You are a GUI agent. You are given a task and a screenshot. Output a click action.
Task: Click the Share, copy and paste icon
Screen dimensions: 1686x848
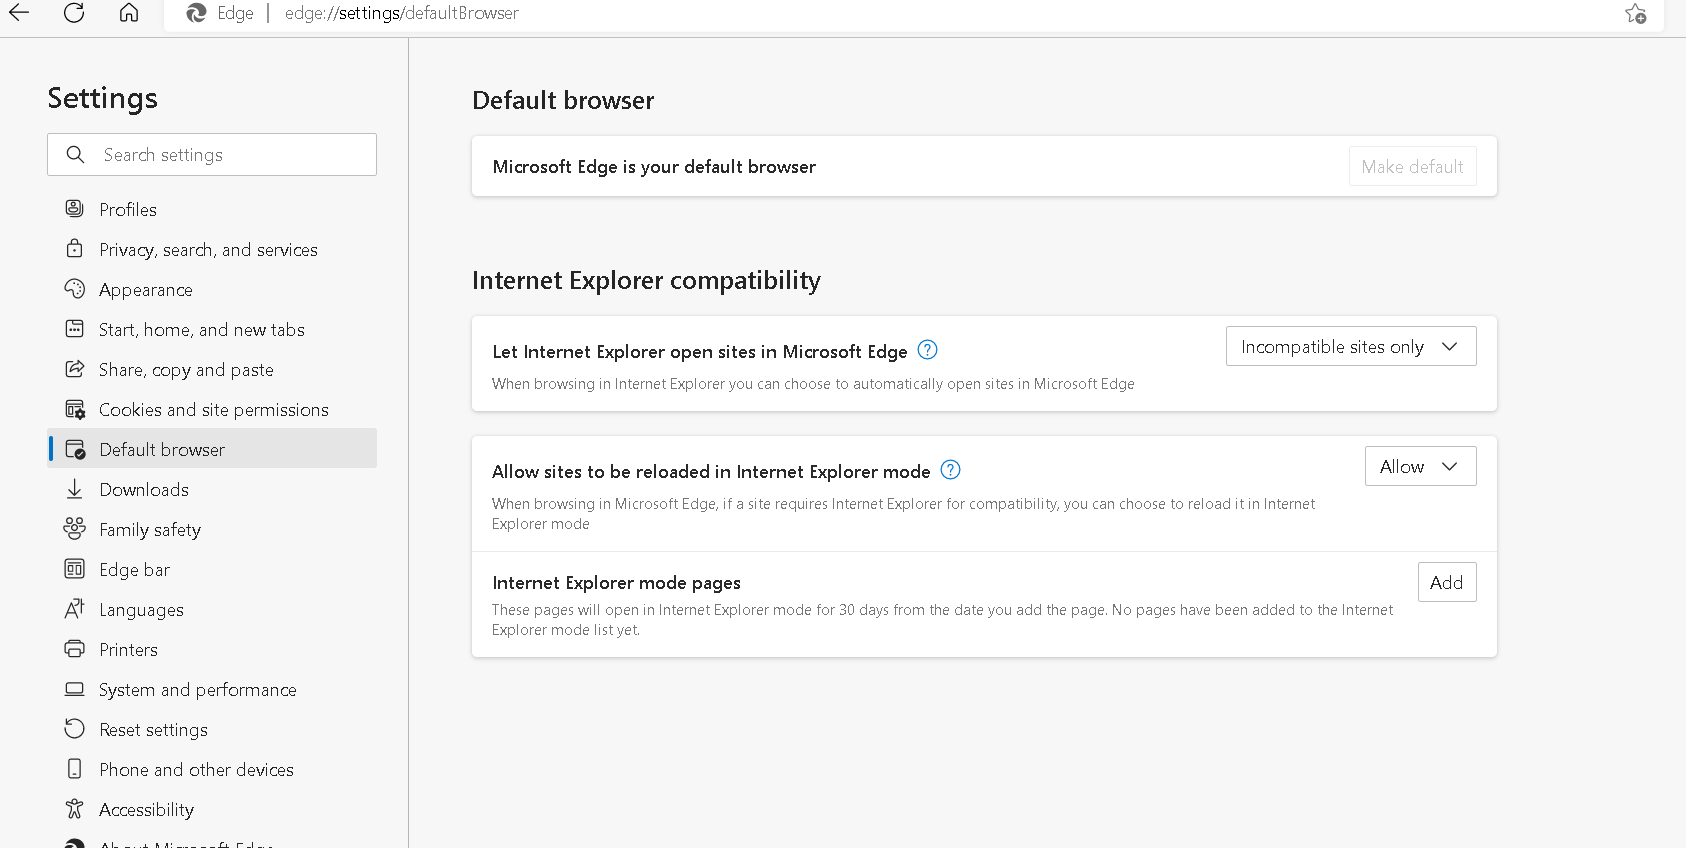pos(74,369)
